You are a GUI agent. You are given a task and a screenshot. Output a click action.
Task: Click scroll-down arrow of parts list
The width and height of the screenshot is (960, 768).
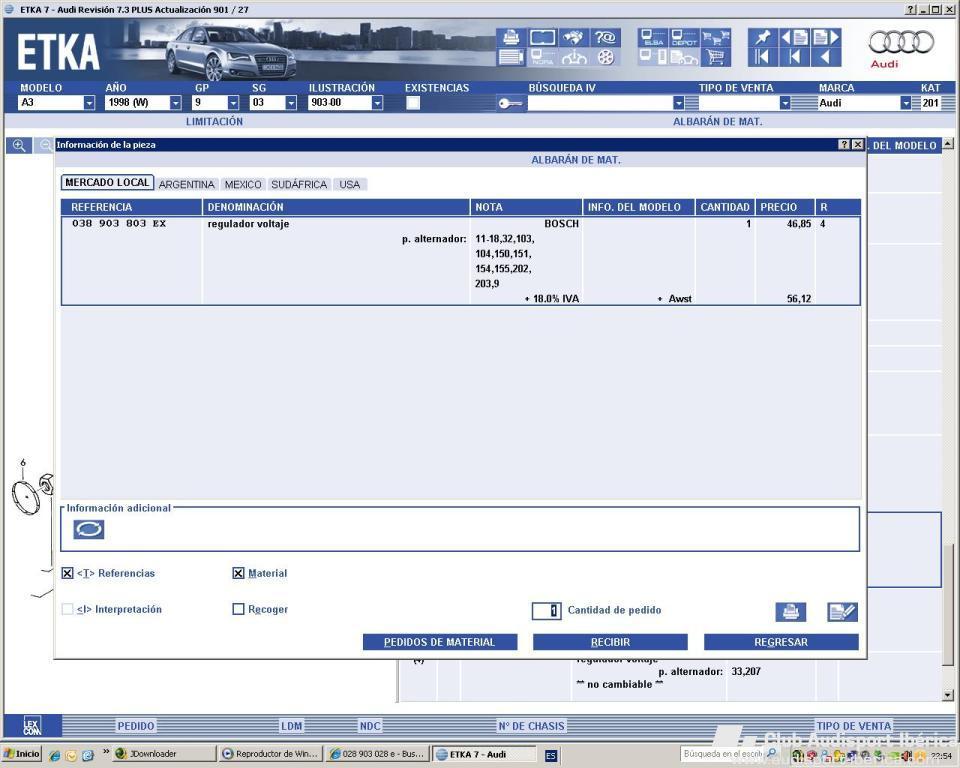point(948,695)
